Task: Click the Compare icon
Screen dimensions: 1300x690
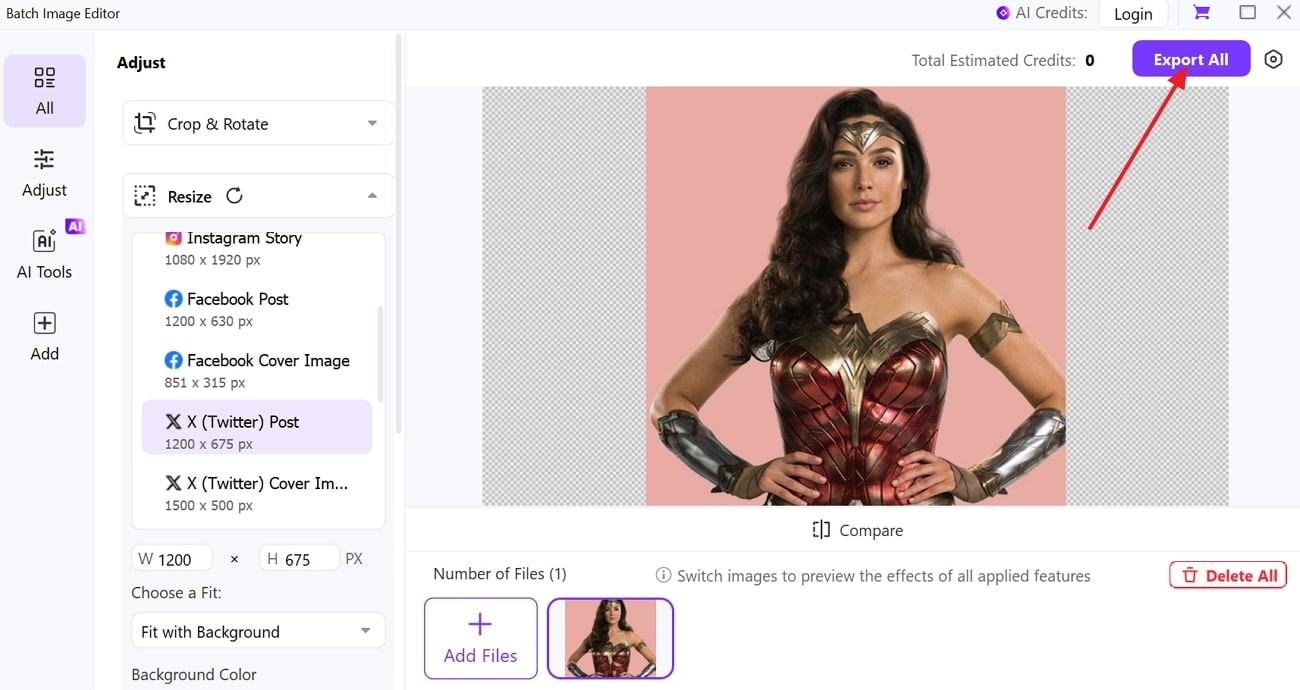Action: tap(821, 530)
